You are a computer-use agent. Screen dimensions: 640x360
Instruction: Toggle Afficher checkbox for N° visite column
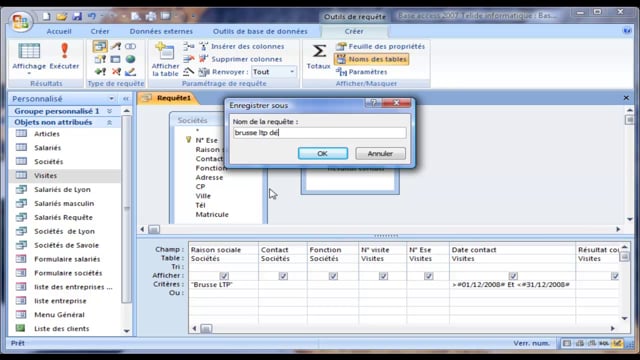(x=383, y=276)
